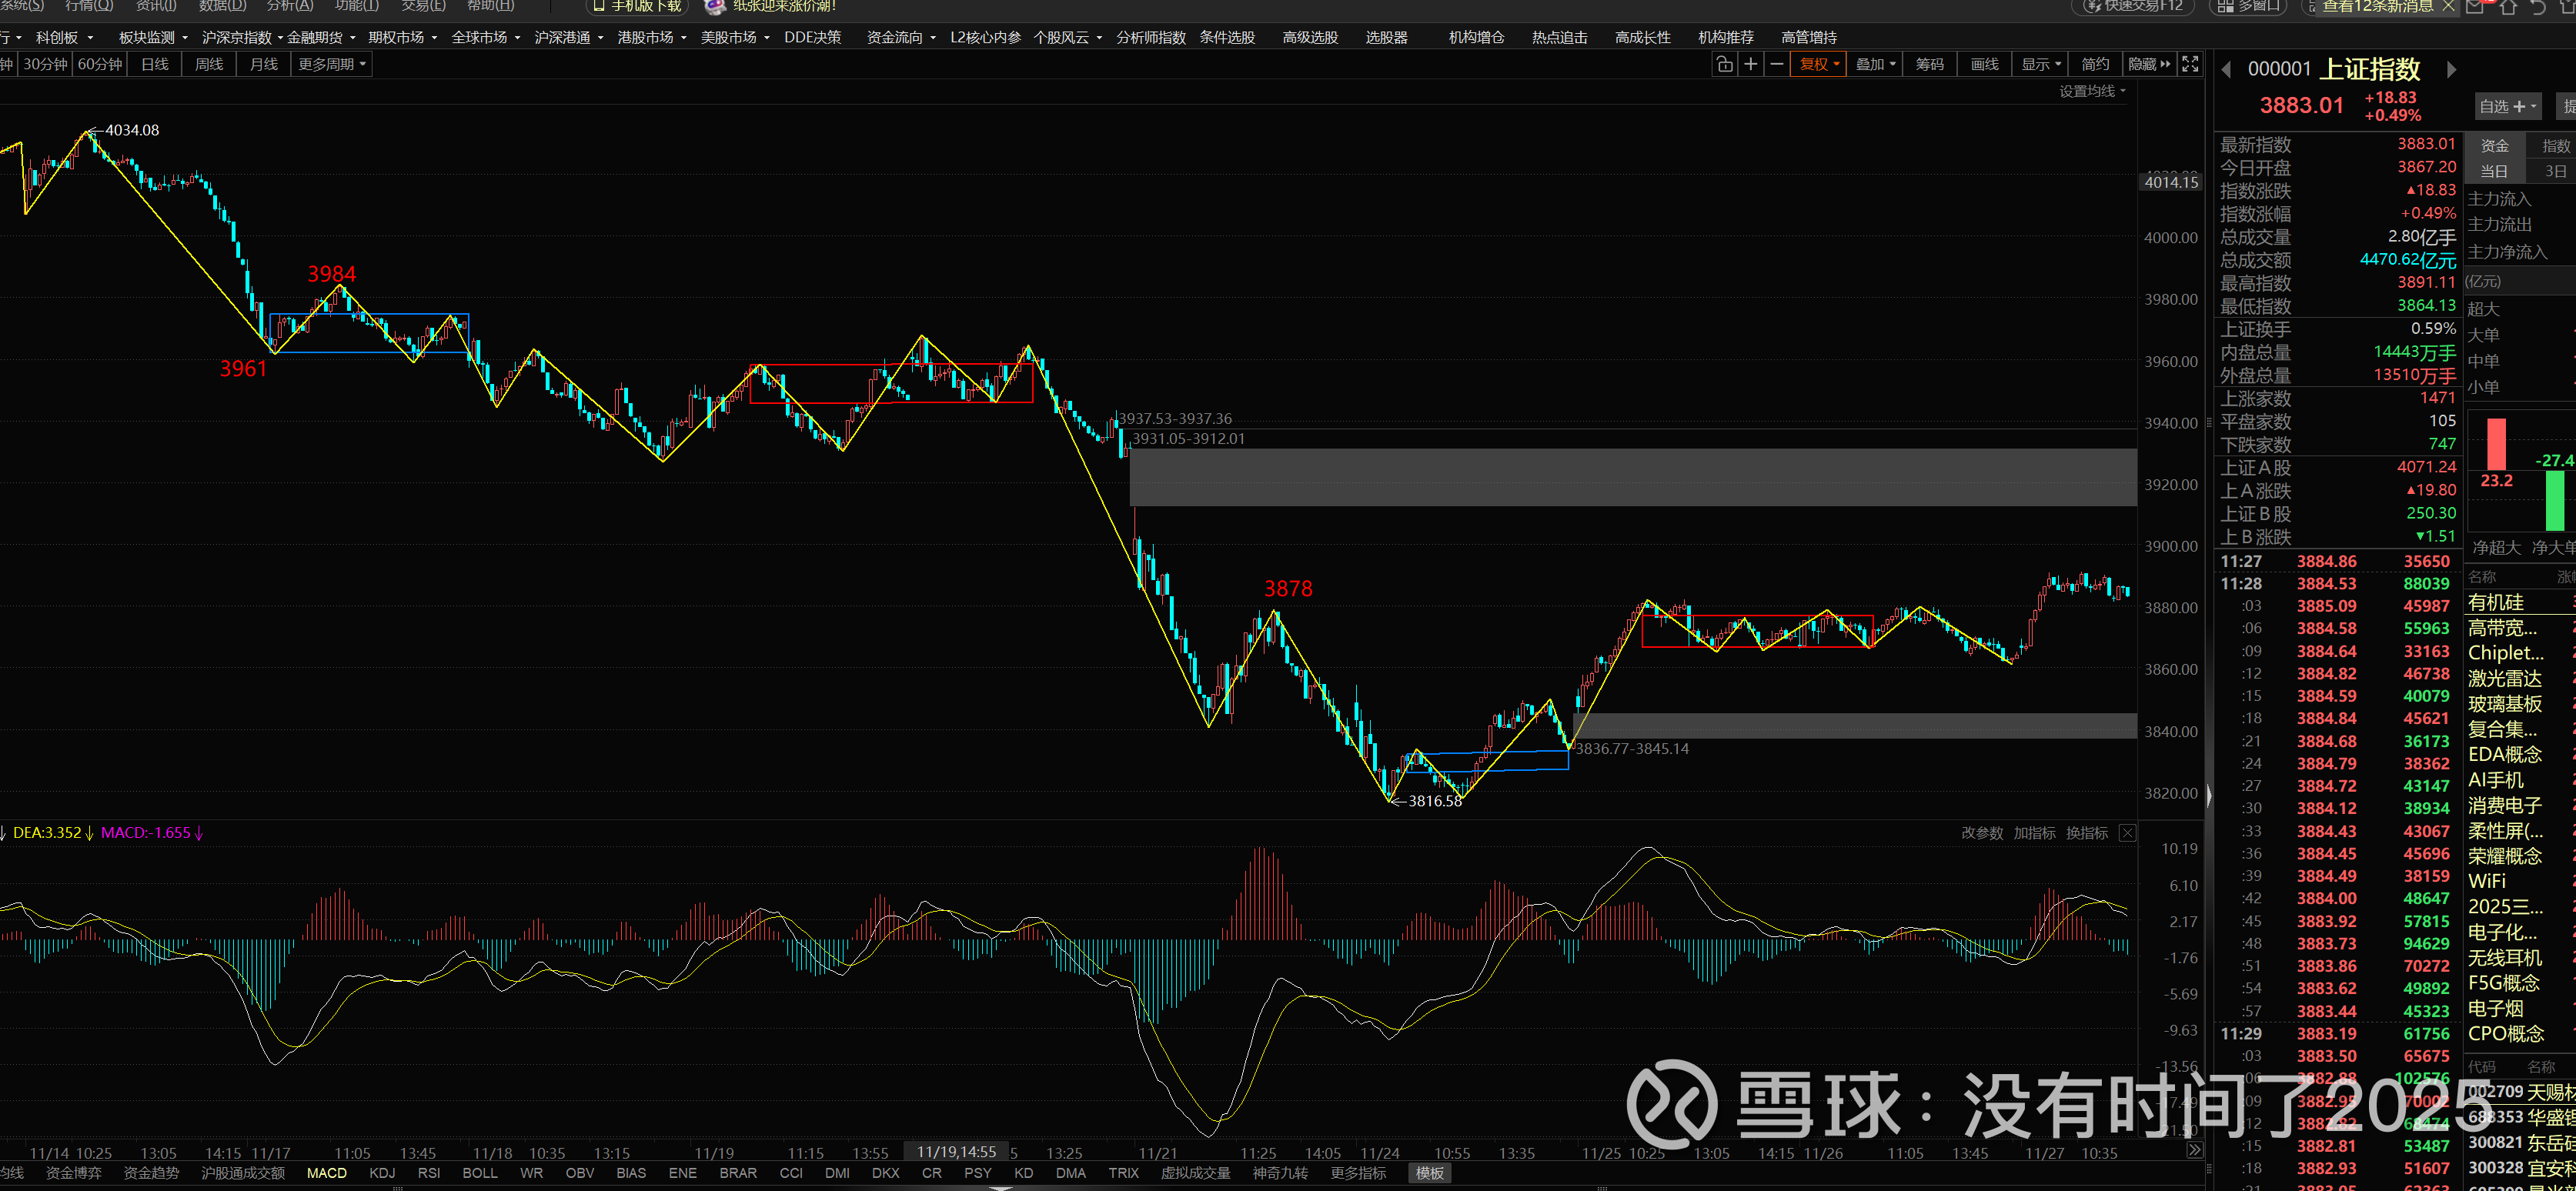Open the 复权 dropdown
Screen dimensions: 2576x1191
click(1819, 64)
